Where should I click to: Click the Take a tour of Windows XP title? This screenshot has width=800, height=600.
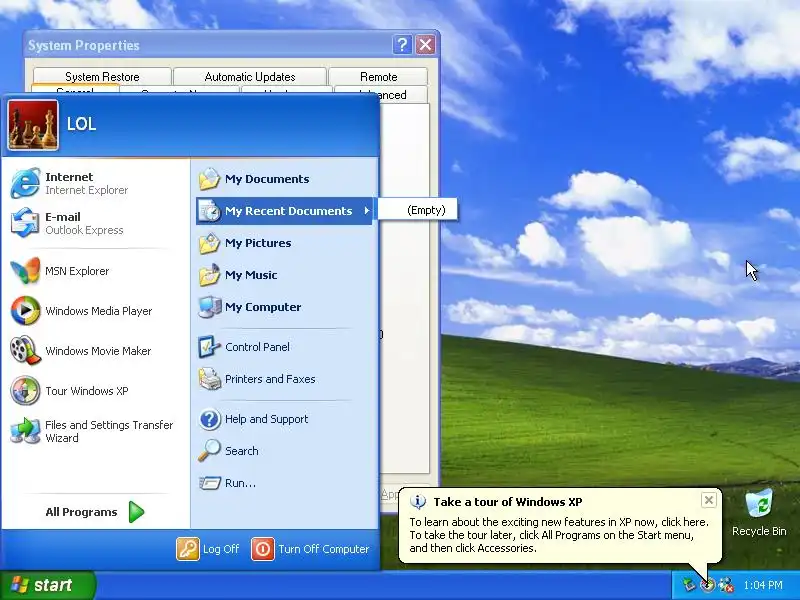(508, 502)
